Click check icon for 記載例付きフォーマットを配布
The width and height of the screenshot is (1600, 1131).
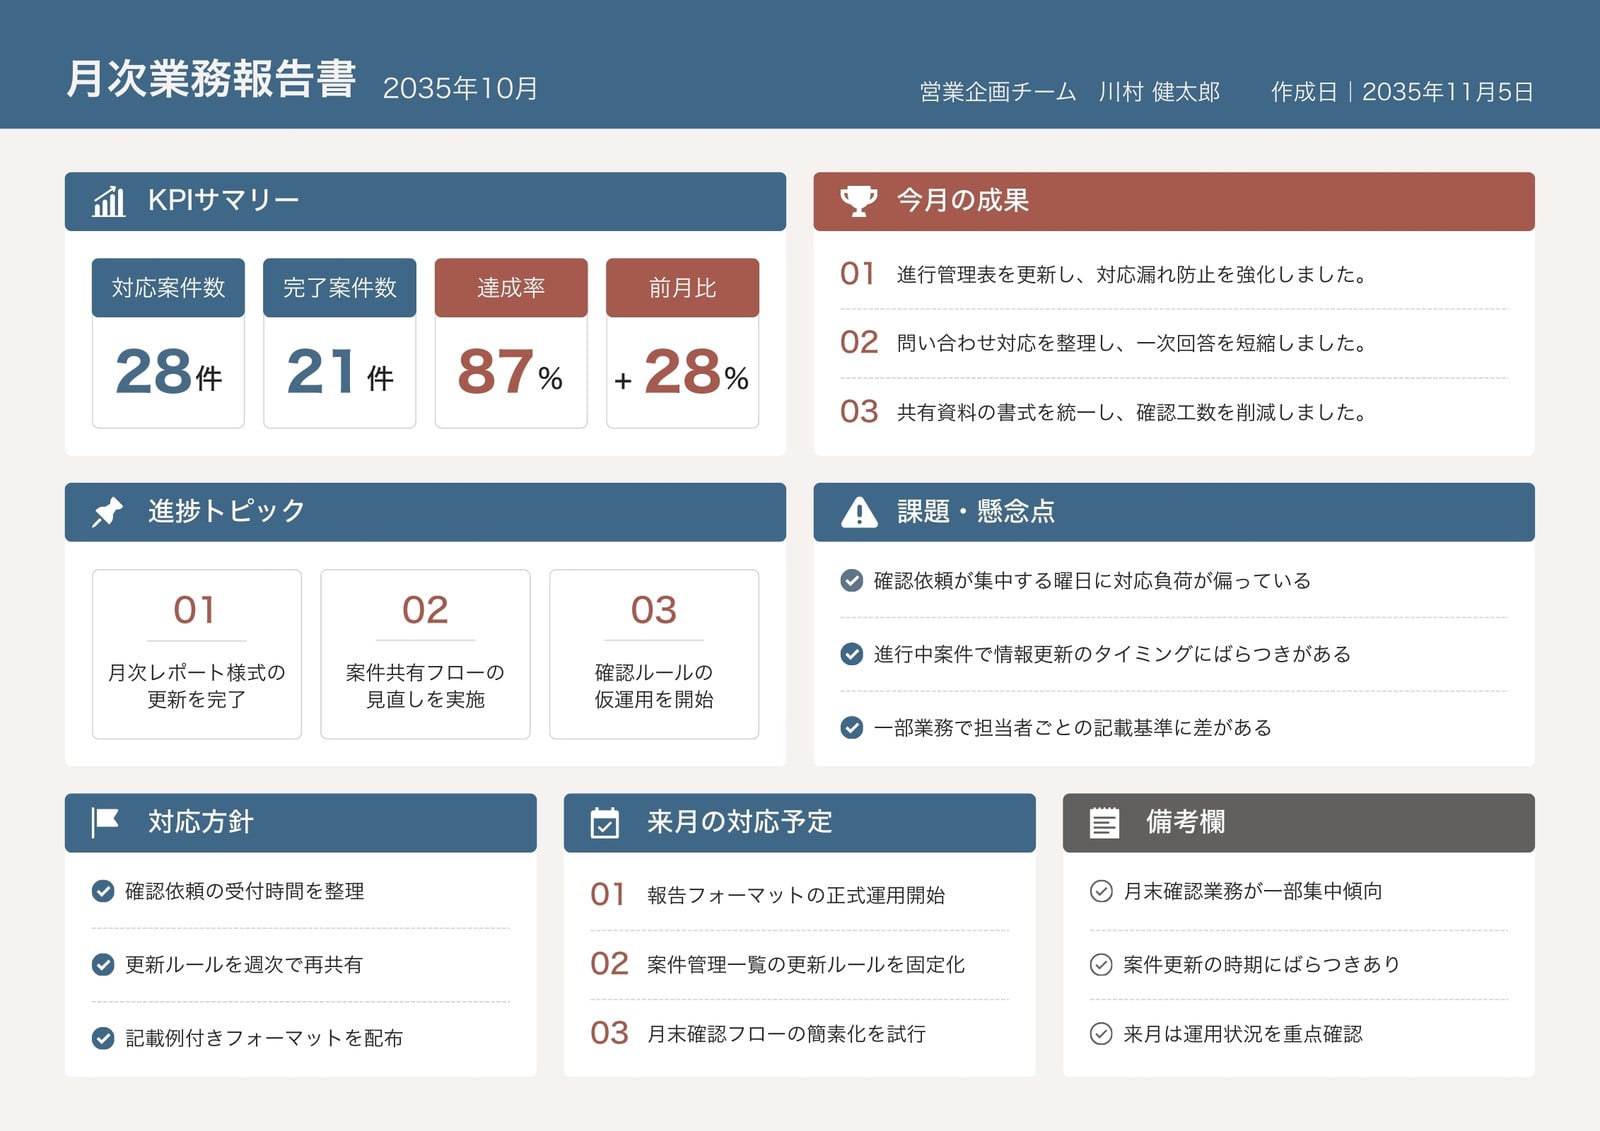(103, 1038)
